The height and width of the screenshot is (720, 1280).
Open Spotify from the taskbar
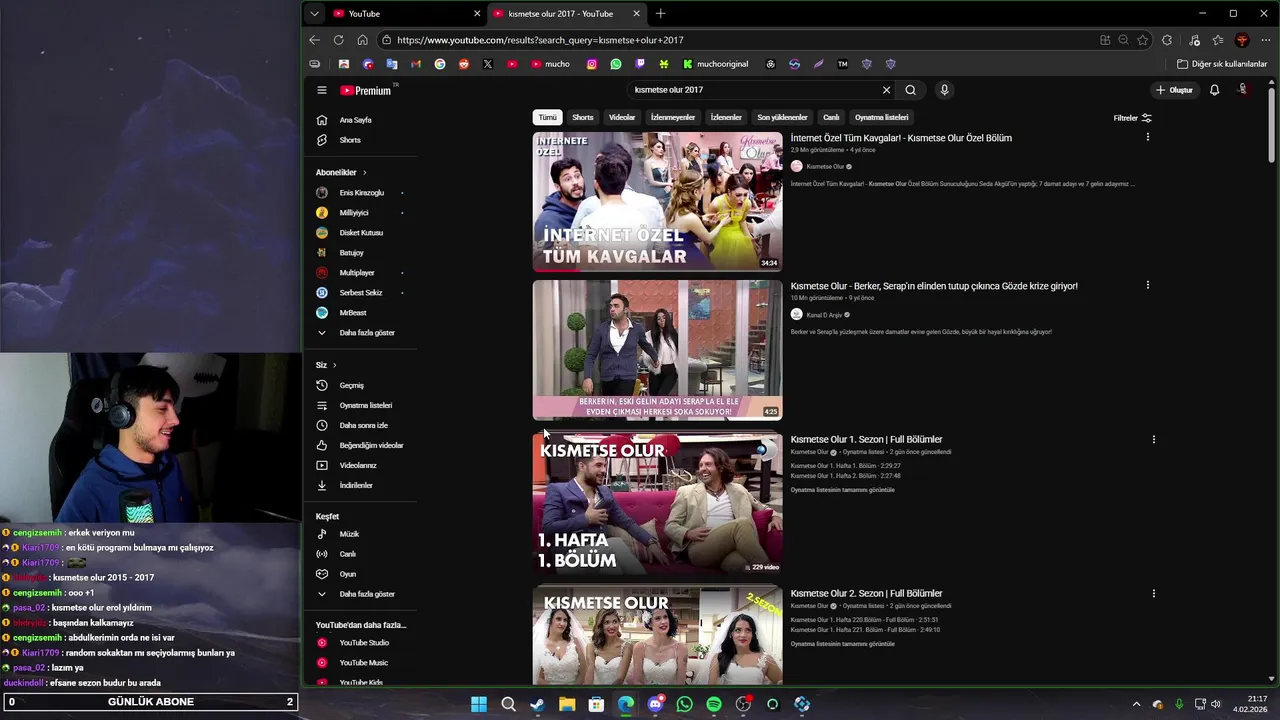[x=714, y=704]
